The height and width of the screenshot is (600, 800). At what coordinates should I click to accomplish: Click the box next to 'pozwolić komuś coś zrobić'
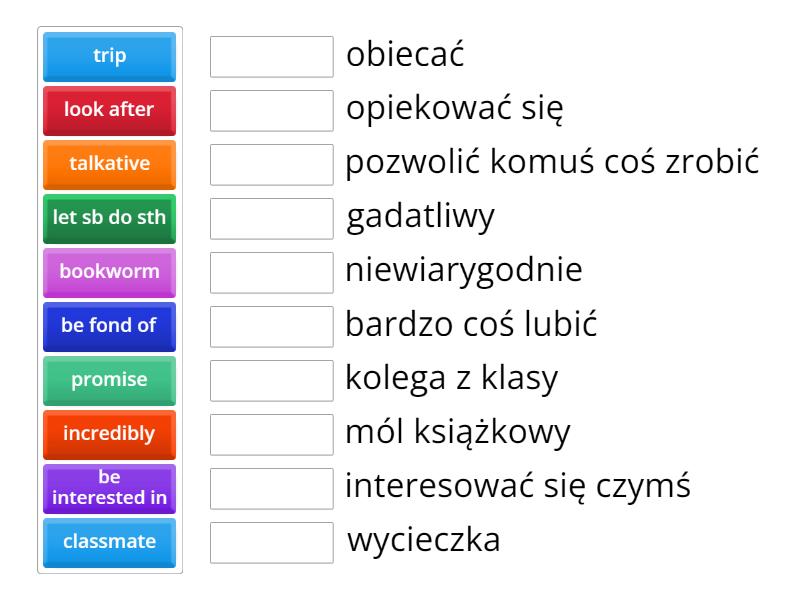(272, 165)
